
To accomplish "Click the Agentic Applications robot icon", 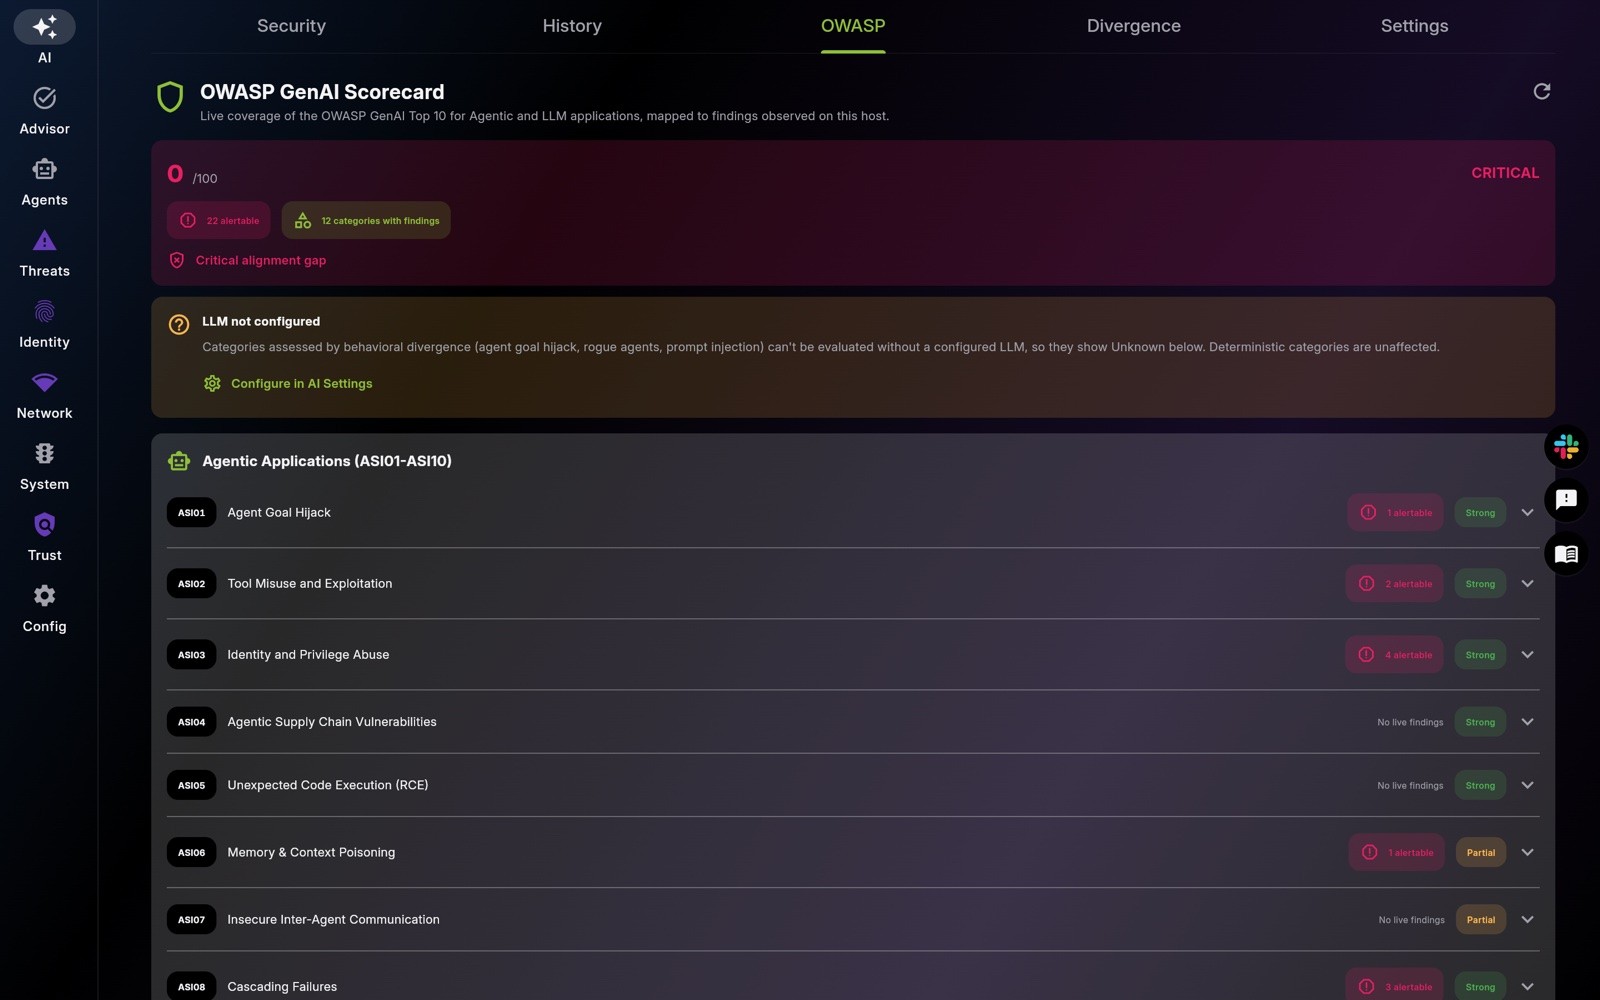I will coord(179,461).
